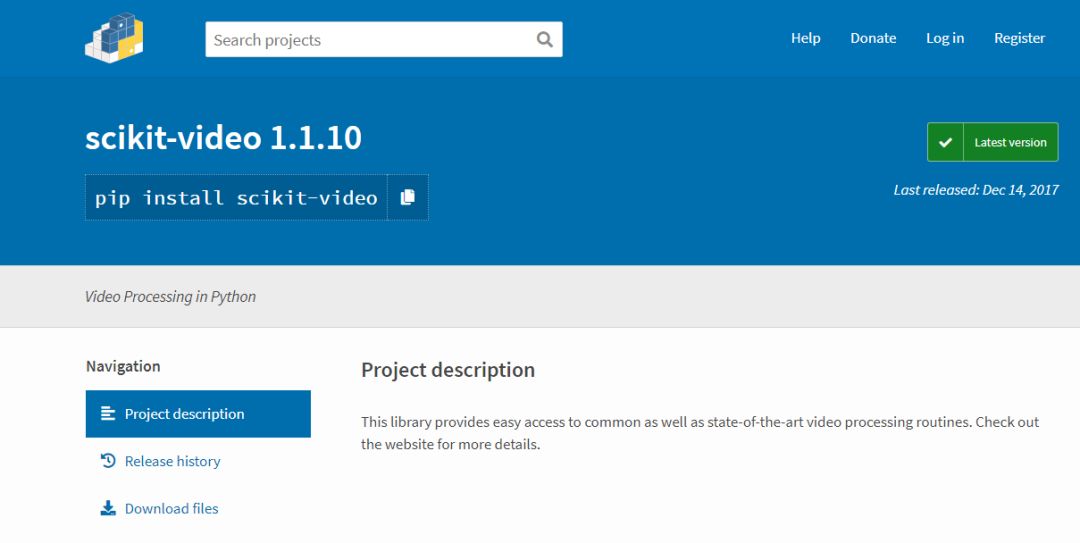Open the Donate page

pos(873,38)
